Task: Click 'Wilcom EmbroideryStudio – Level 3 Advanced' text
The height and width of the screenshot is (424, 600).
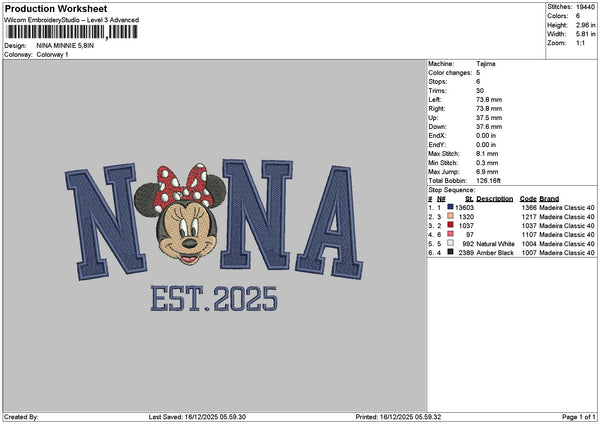Action: (72, 20)
